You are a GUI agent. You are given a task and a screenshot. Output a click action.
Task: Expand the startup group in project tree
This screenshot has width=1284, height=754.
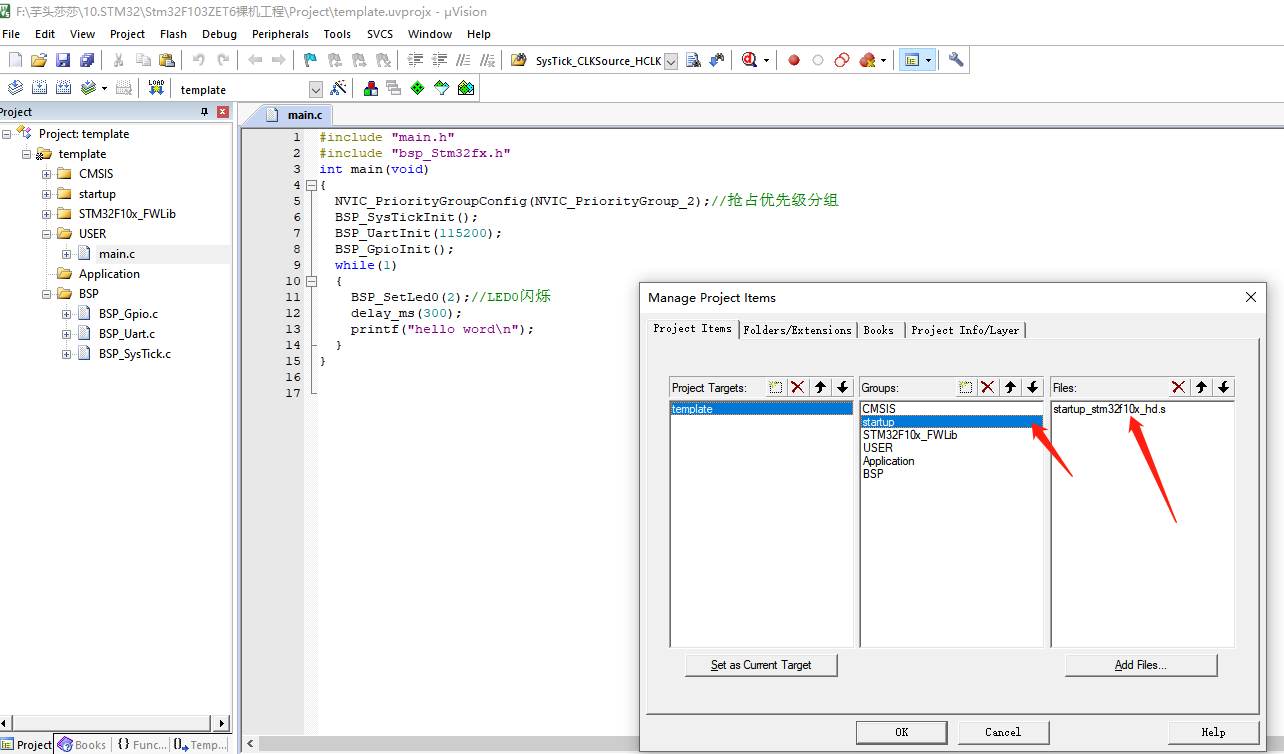coord(47,194)
